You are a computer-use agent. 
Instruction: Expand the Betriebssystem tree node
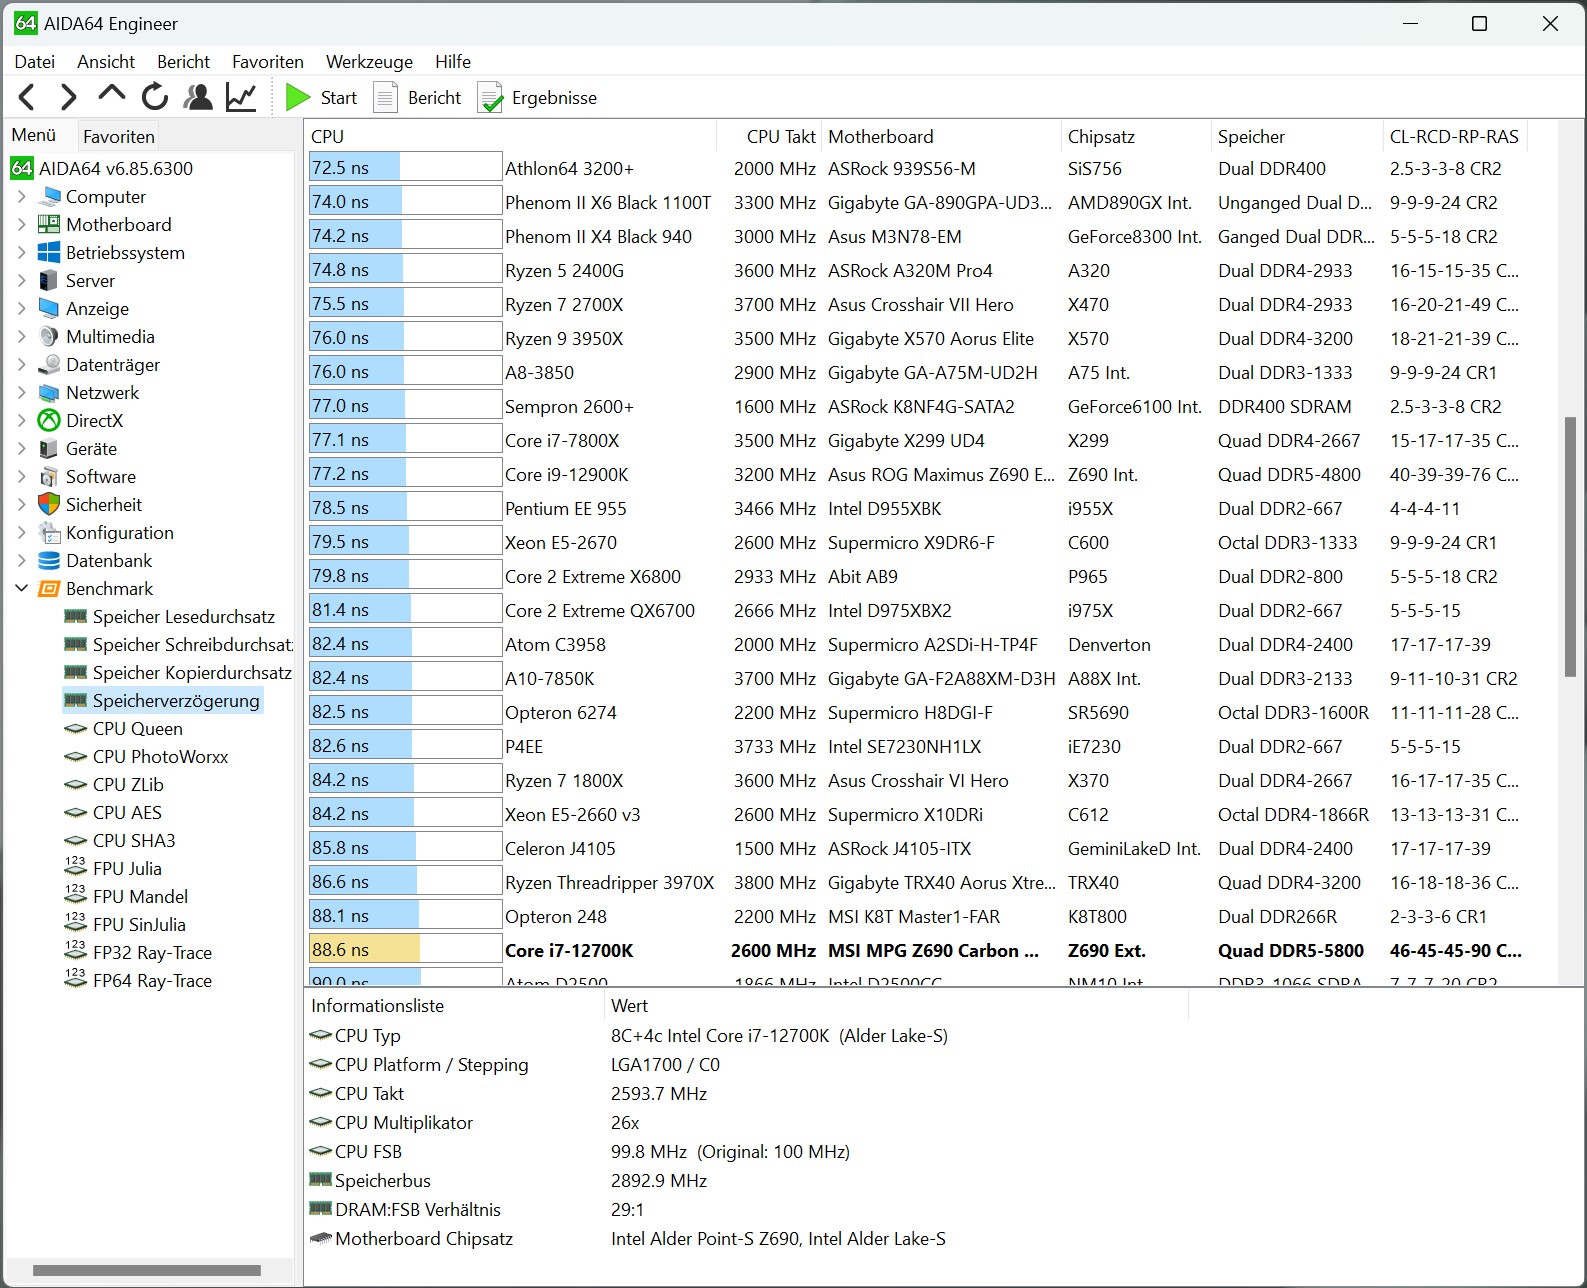click(x=22, y=253)
